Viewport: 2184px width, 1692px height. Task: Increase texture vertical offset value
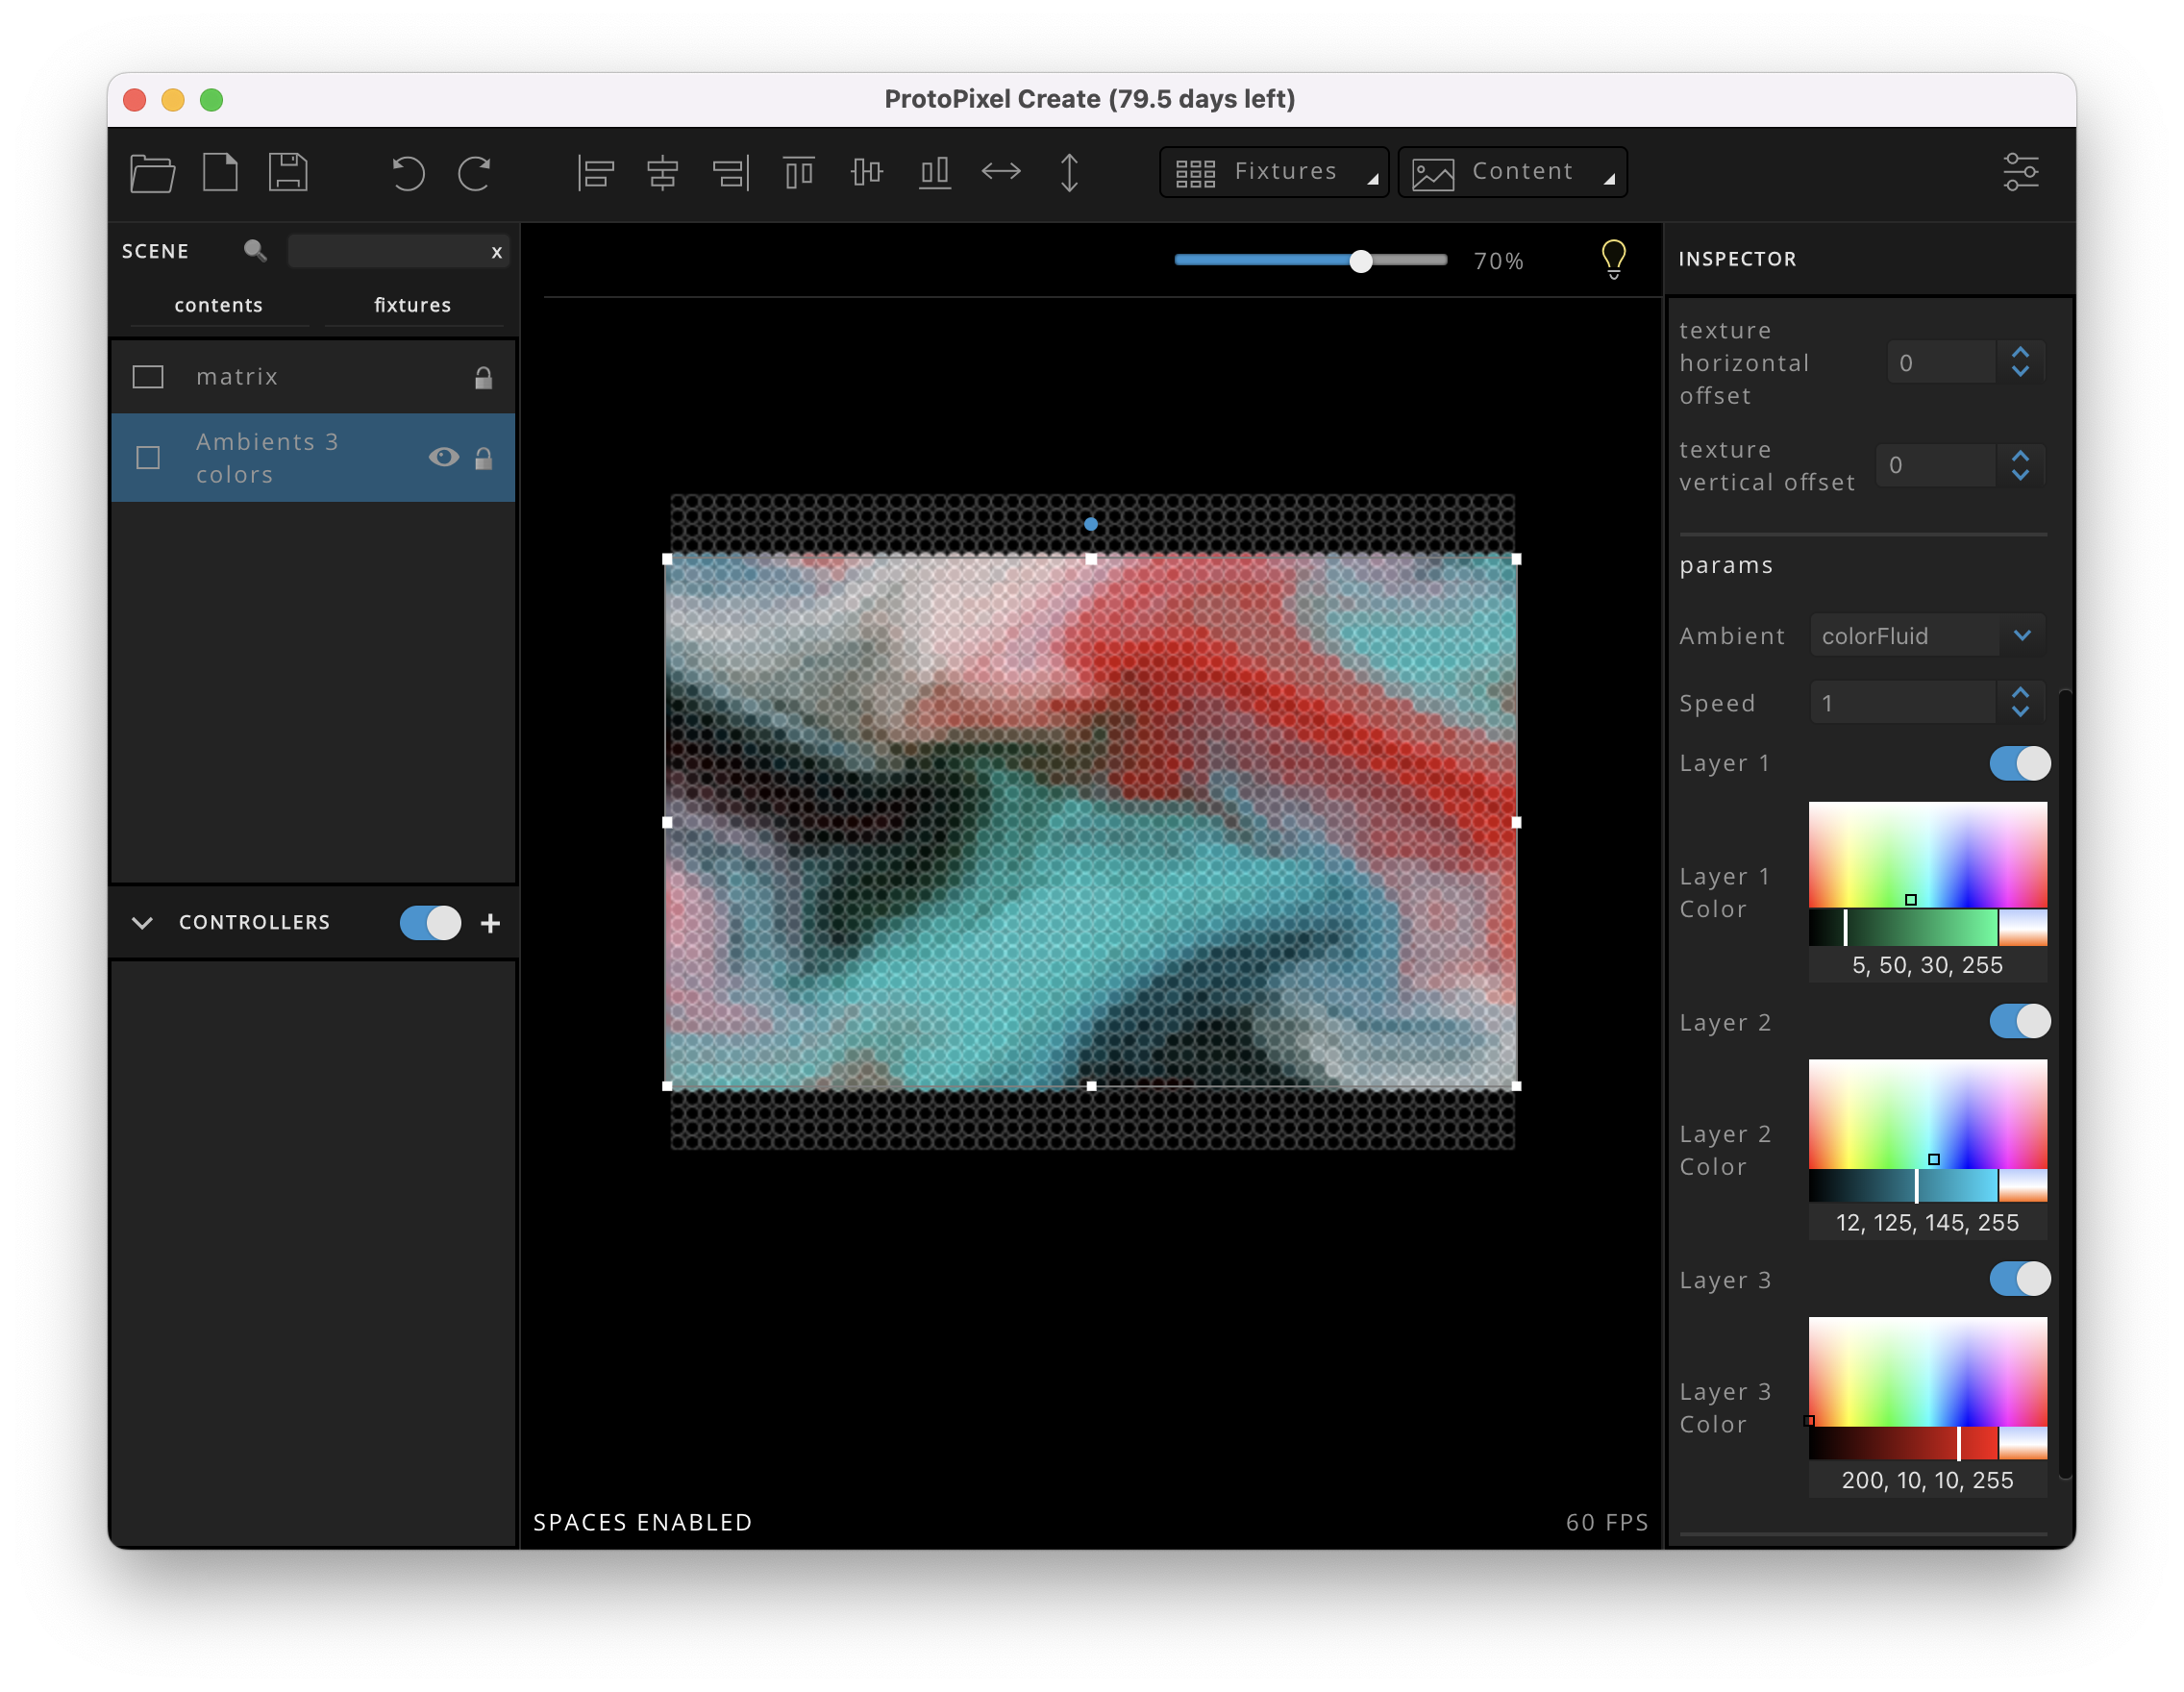coord(2020,455)
